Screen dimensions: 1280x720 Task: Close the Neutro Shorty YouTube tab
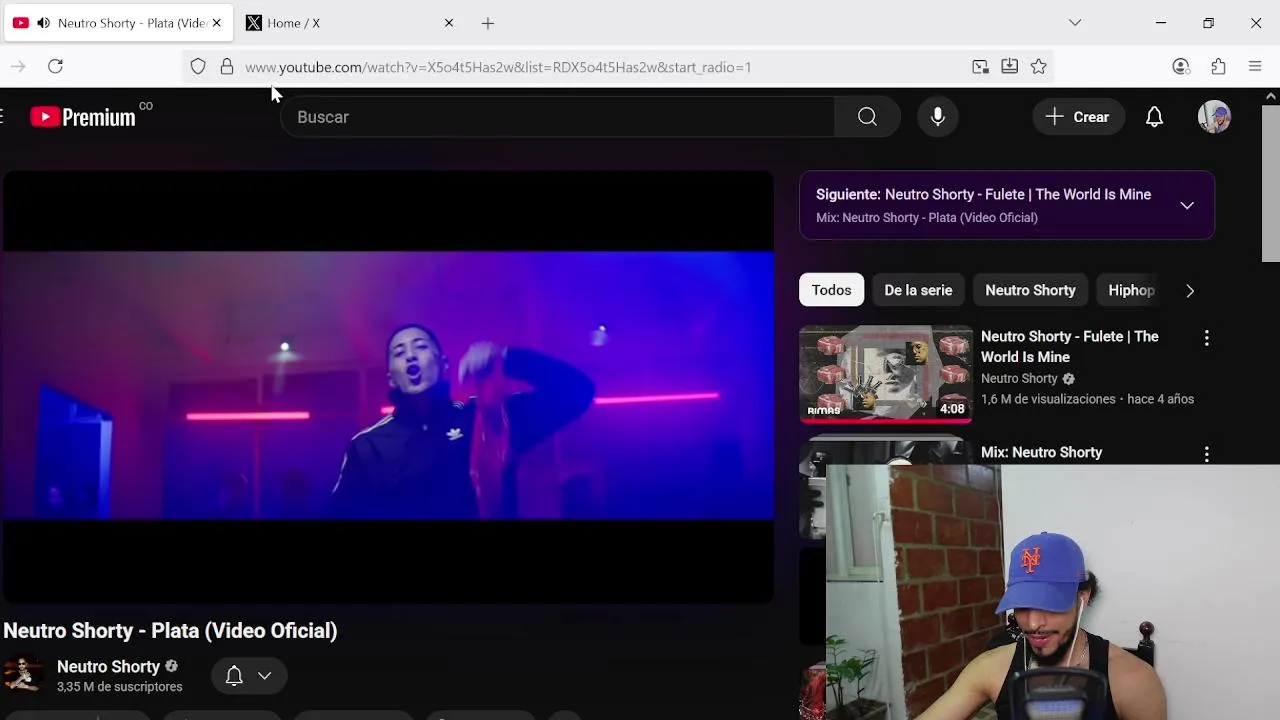click(216, 23)
